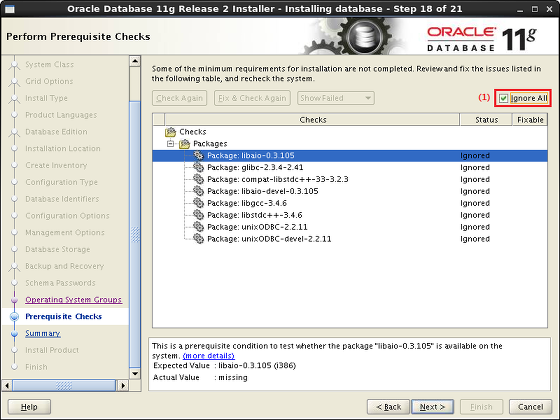This screenshot has width=560, height=420.
Task: Collapse the Packages tree node
Action: coord(170,144)
